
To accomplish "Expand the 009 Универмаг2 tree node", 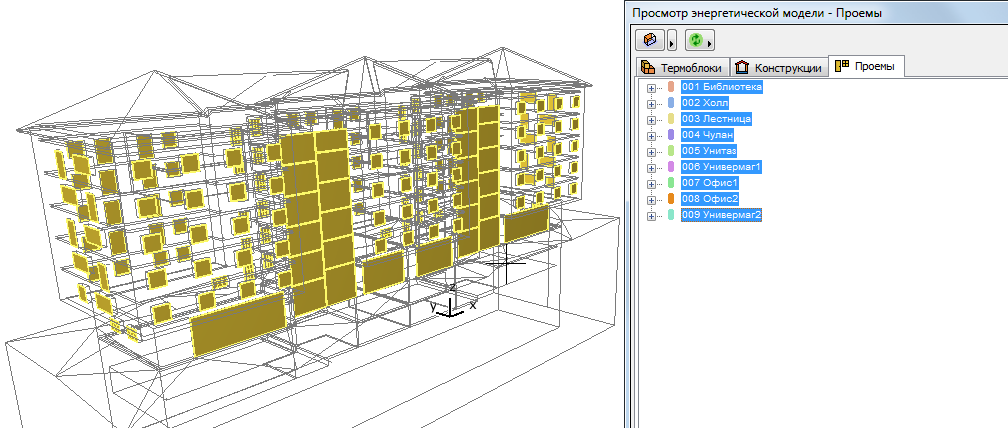I will (x=651, y=216).
